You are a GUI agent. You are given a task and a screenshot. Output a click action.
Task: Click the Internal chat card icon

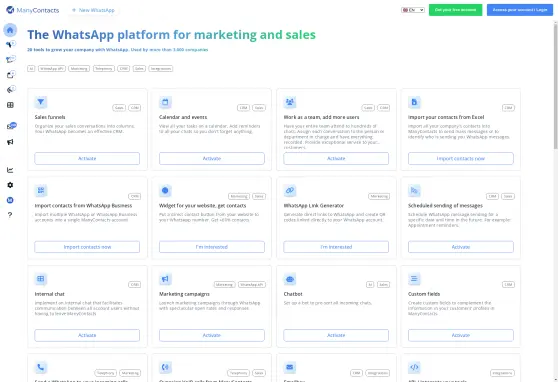click(41, 279)
